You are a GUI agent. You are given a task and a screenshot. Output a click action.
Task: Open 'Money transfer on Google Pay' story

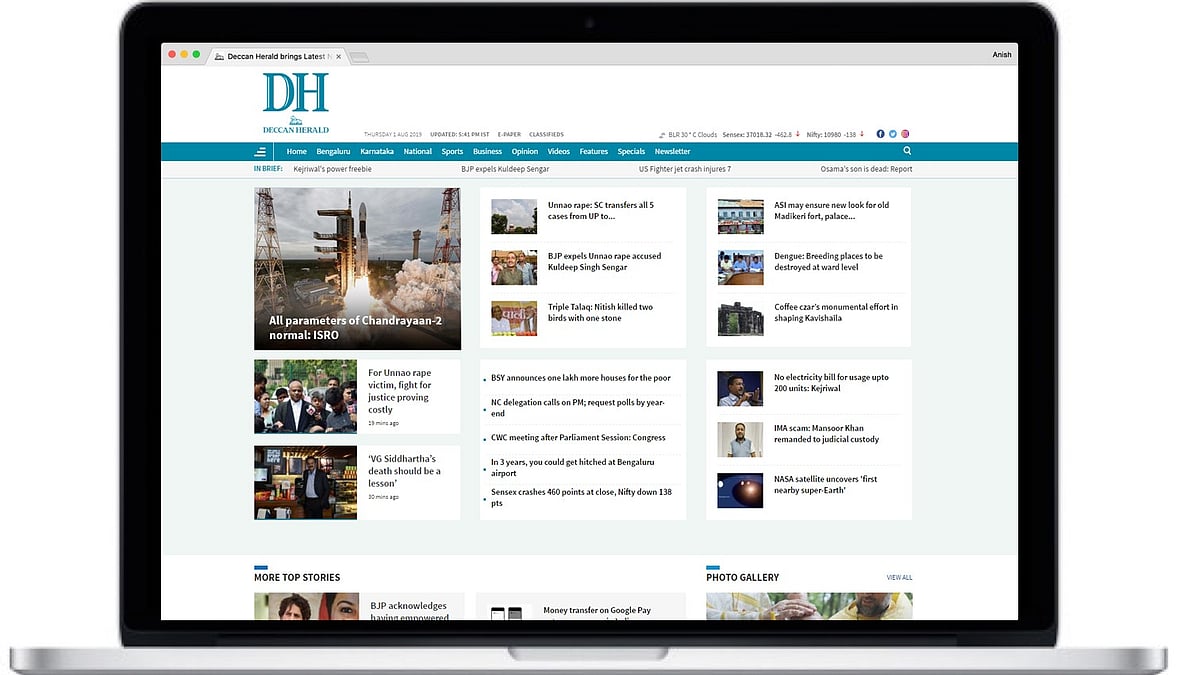click(x=597, y=610)
